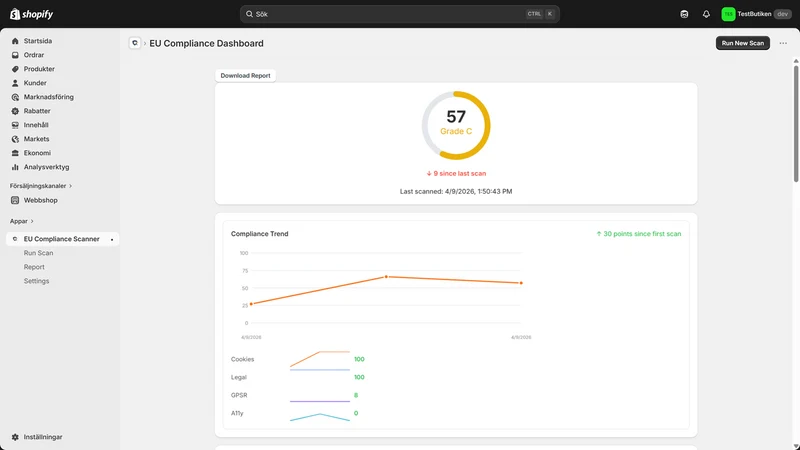Viewport: 800px width, 450px height.
Task: Click the Innehåll content icon
Action: click(15, 125)
